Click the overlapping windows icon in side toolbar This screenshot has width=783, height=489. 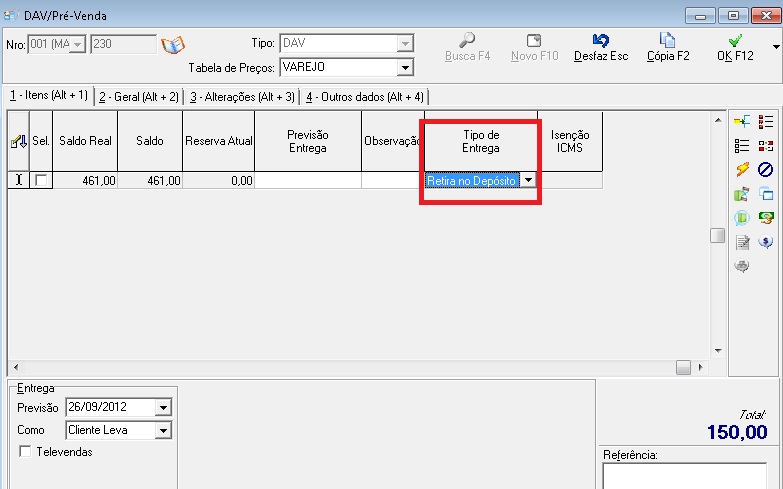766,193
